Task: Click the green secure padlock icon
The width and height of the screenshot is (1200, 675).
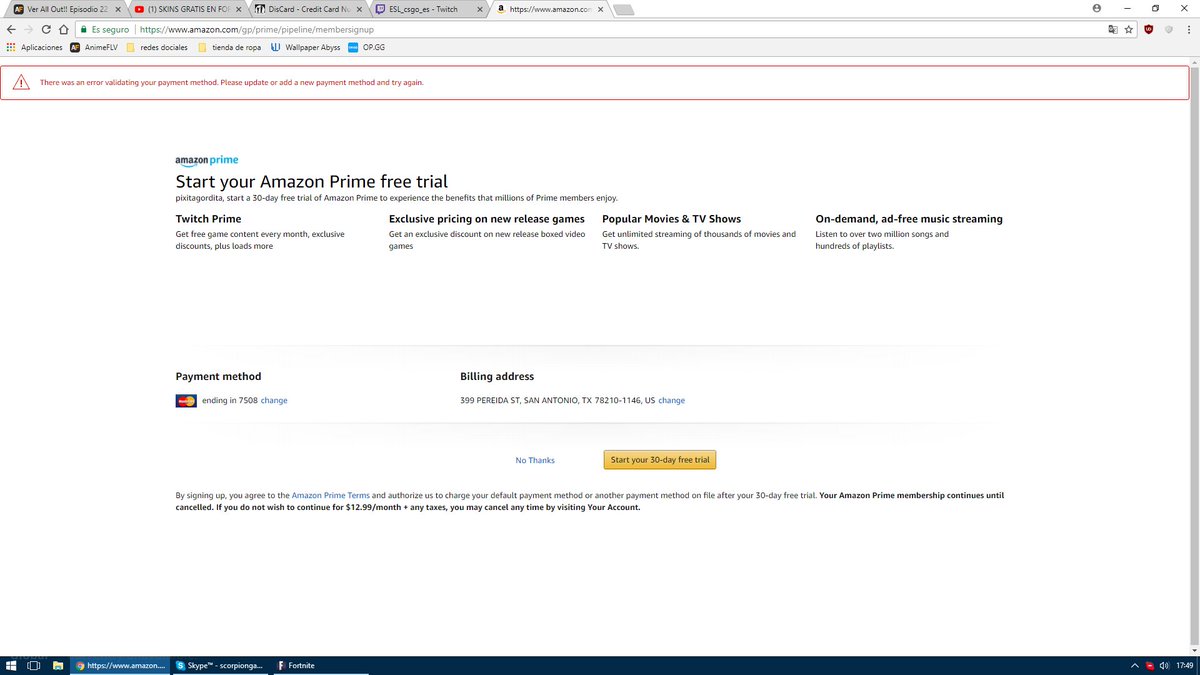Action: click(x=85, y=30)
